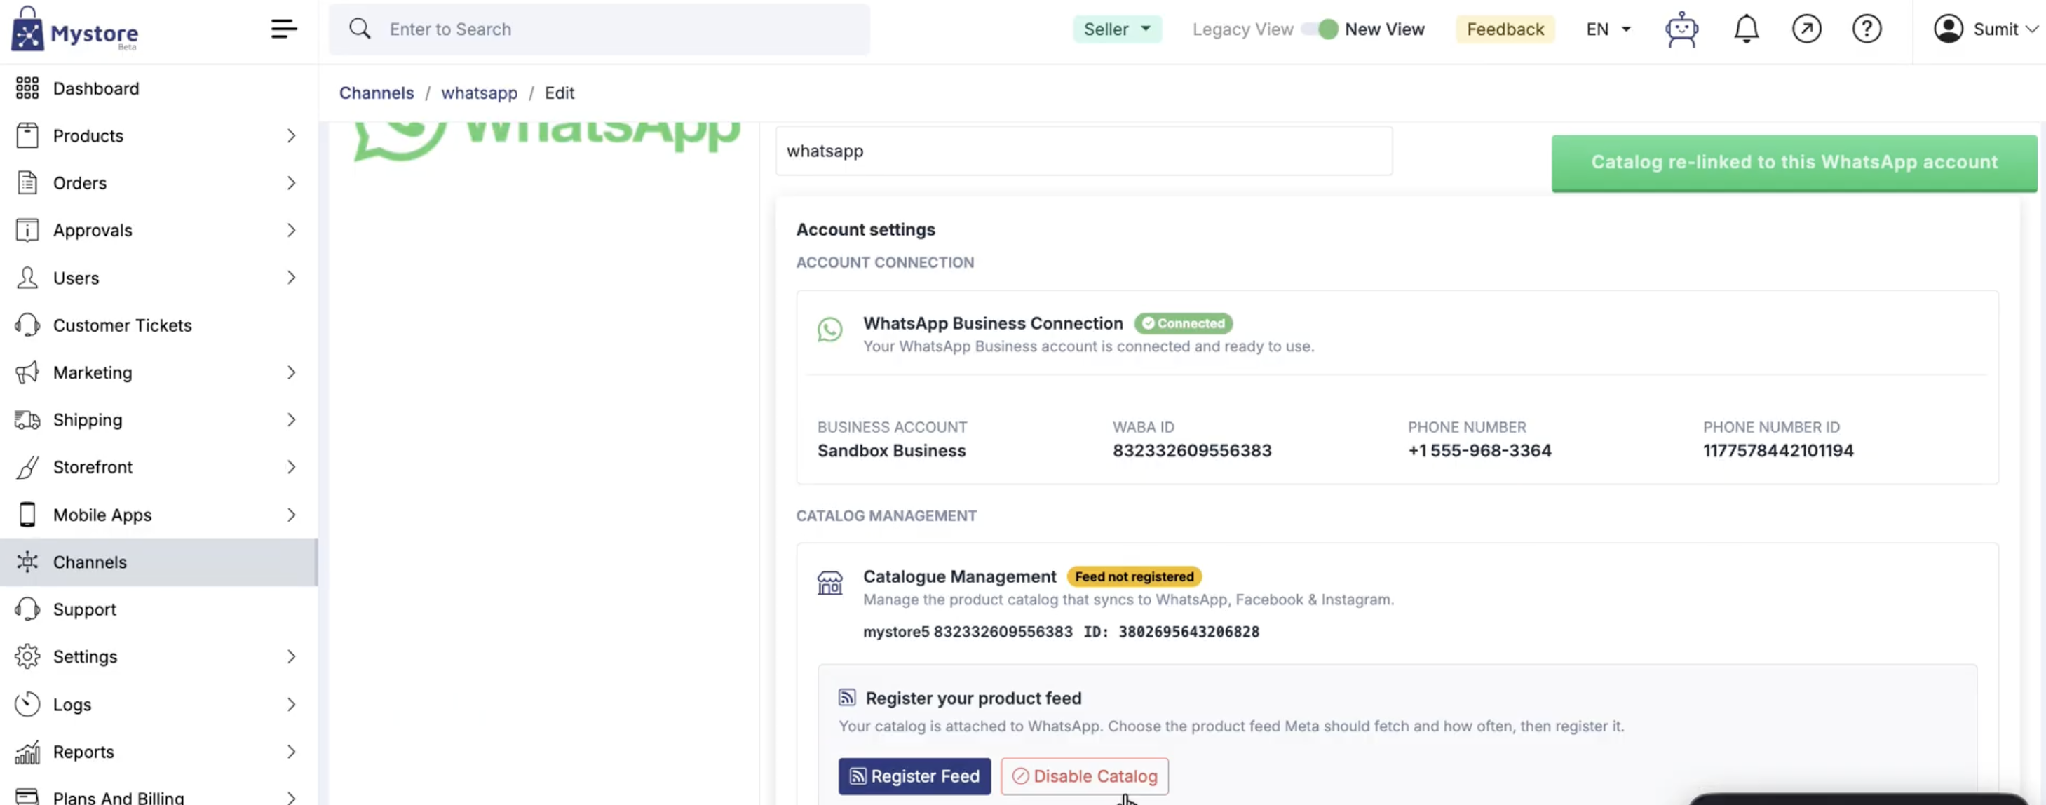Click the whatsapp channel name field
This screenshot has width=2046, height=805.
1084,151
